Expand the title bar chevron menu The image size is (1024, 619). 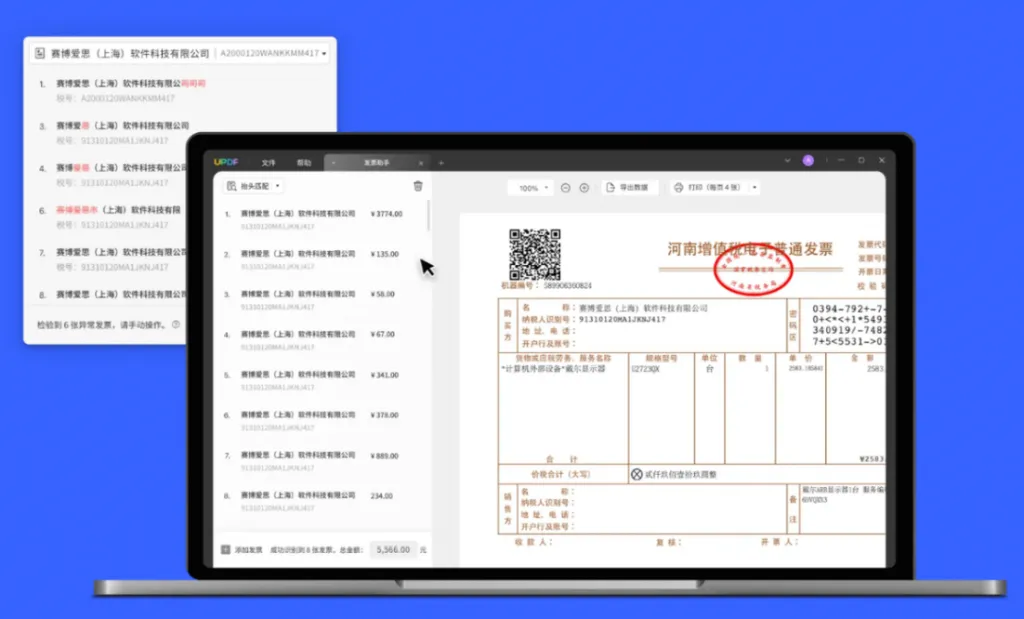click(x=789, y=161)
